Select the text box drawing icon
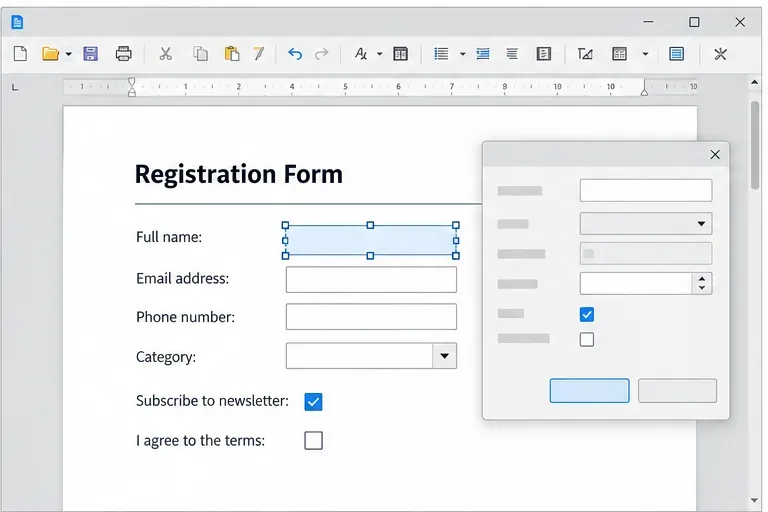Viewport: 768px width, 512px height. point(585,53)
